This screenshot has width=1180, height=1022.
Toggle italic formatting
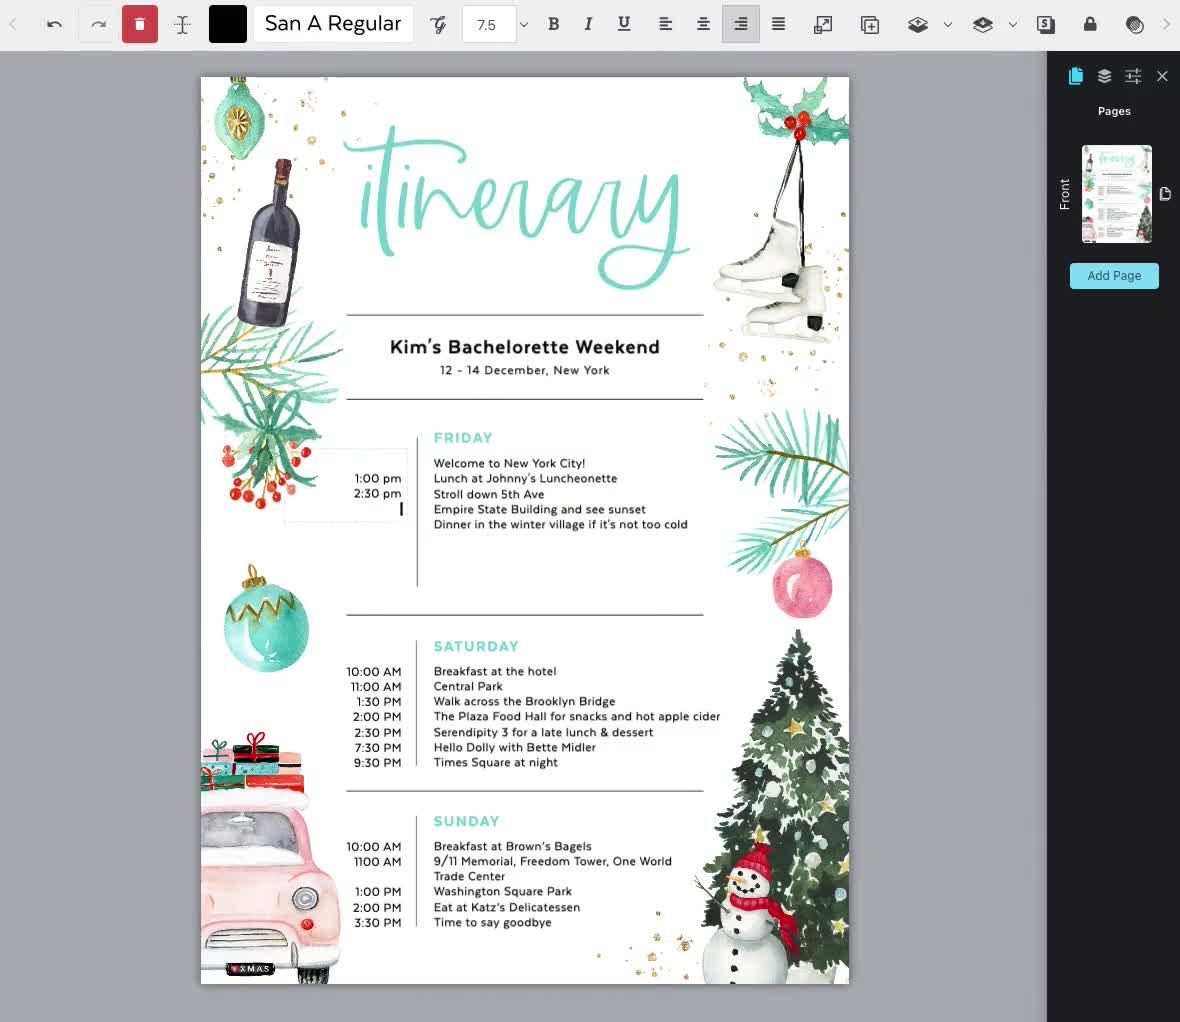pyautogui.click(x=588, y=24)
